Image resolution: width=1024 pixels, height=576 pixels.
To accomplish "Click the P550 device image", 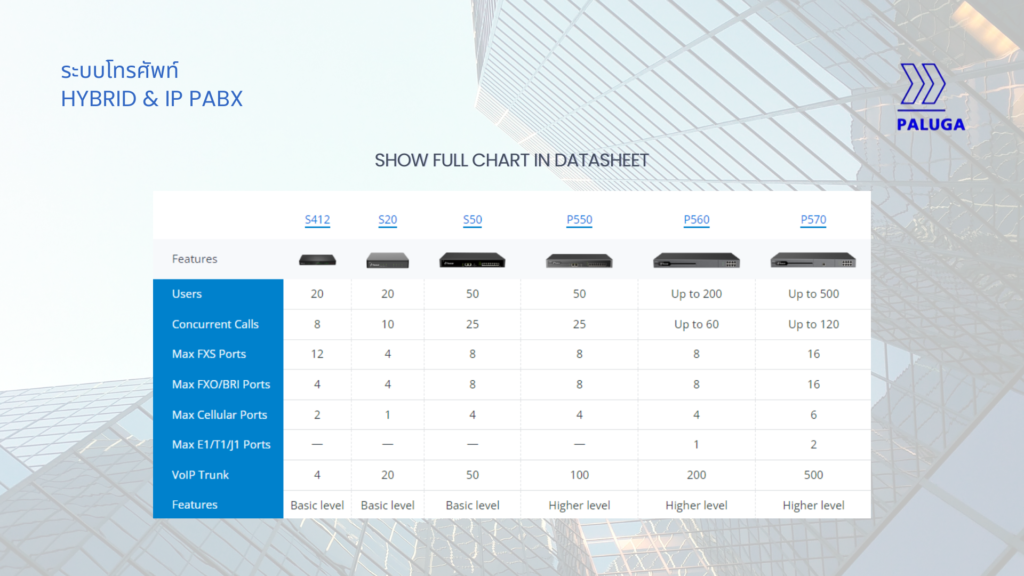I will (x=579, y=261).
